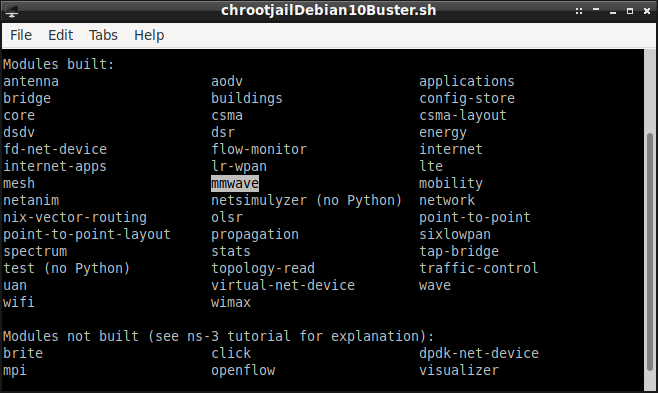Click the highlighted mmwave module name

pos(235,183)
